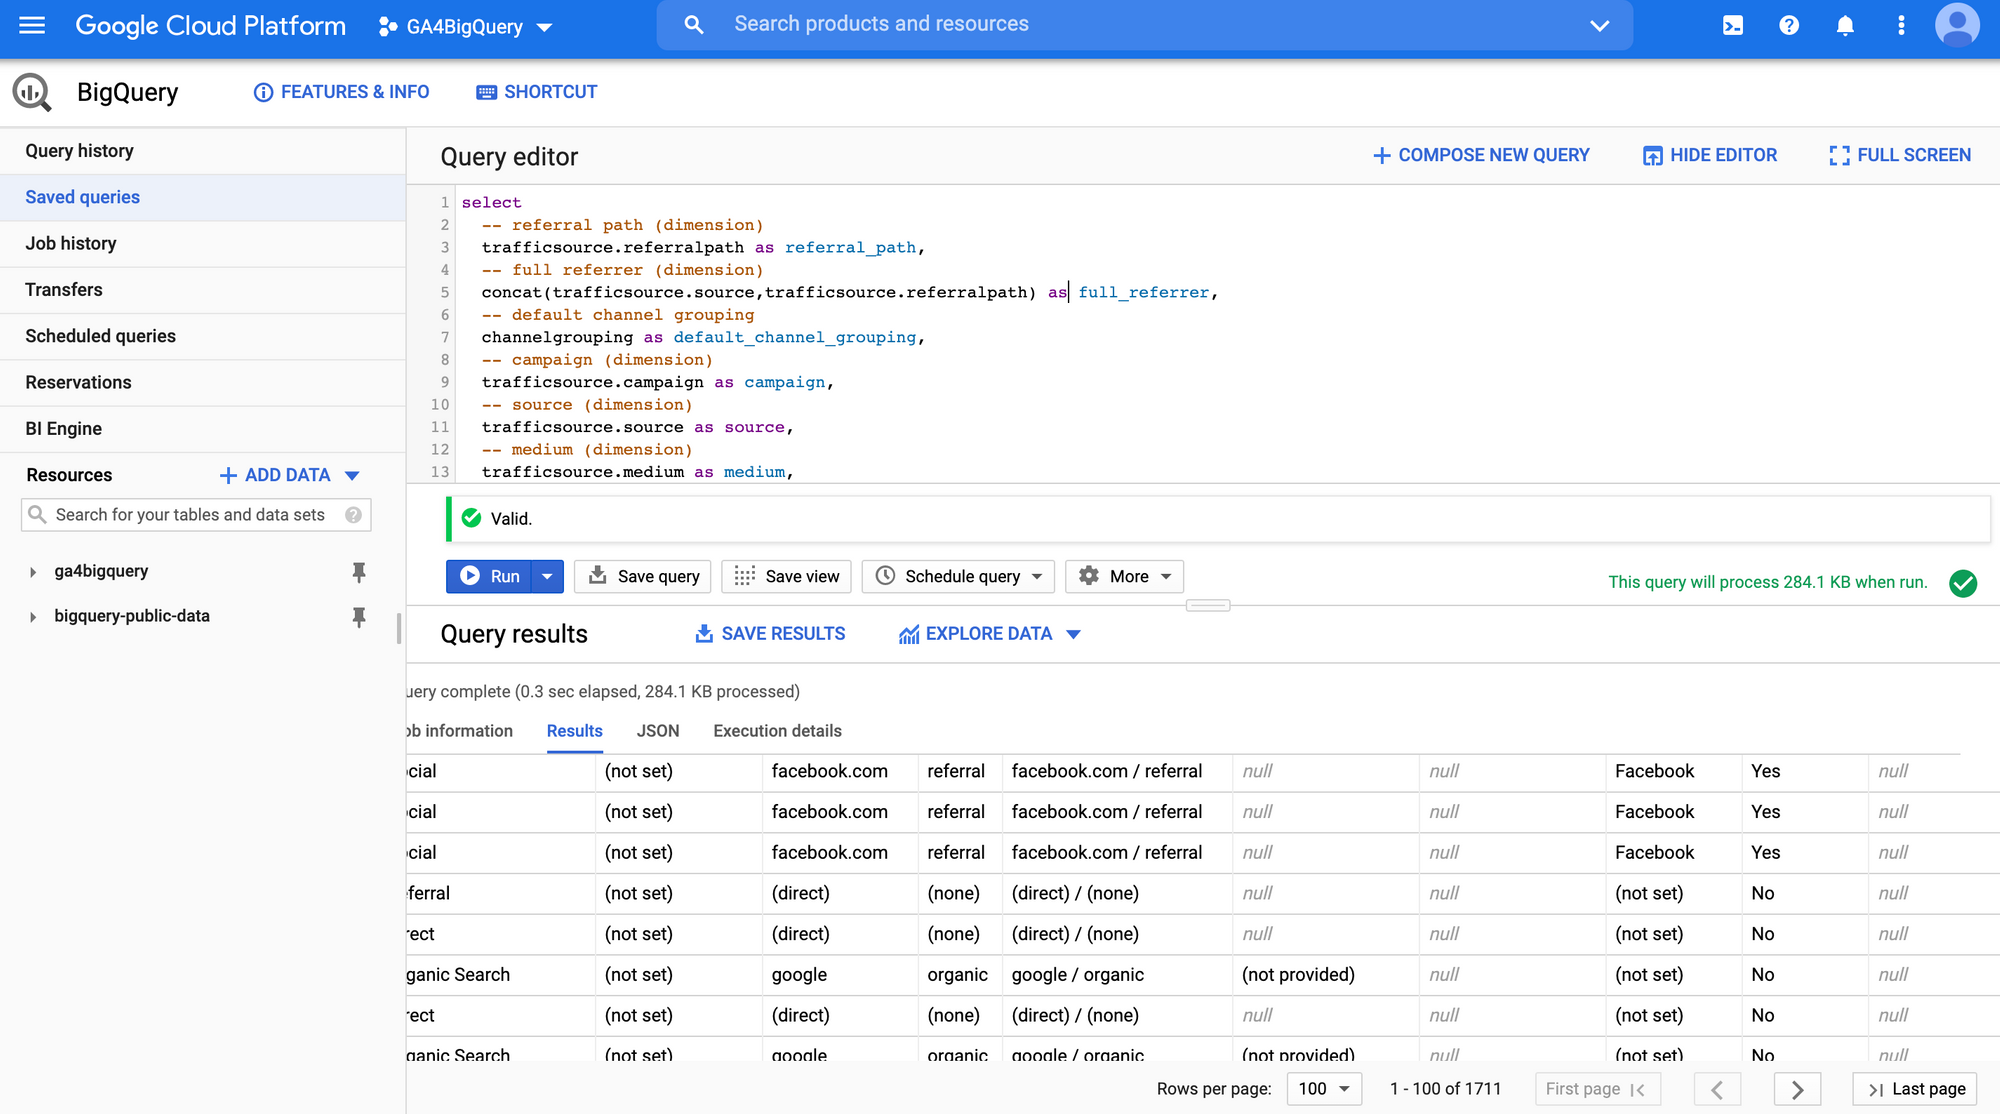Run the query
Screen dimensions: 2000x1114
pos(489,576)
